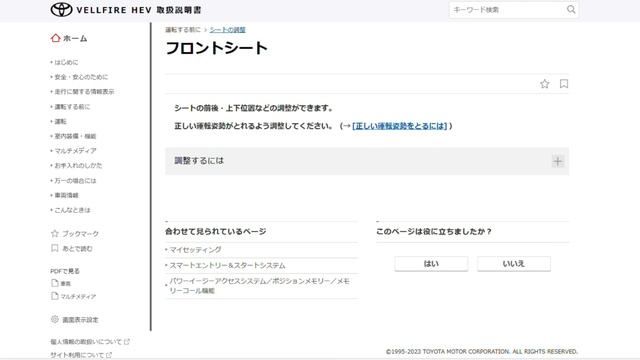This screenshot has height=360, width=640.
Task: Open the 個人情報の取扱いについて link
Action: pos(86,342)
